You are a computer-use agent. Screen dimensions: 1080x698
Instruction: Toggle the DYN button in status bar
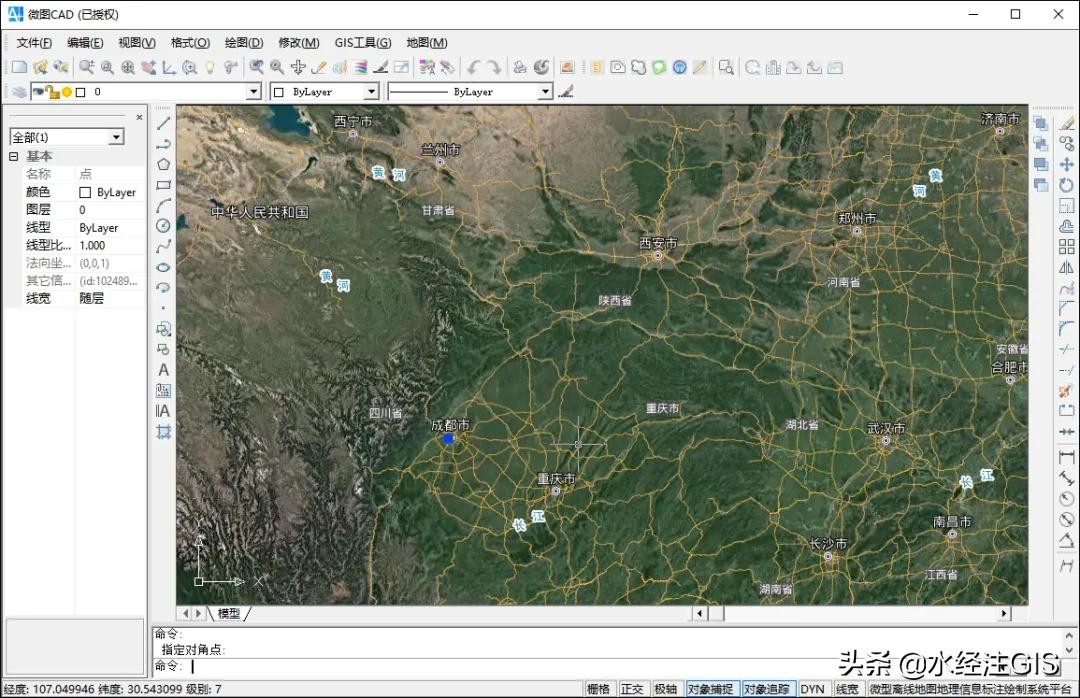pos(813,689)
